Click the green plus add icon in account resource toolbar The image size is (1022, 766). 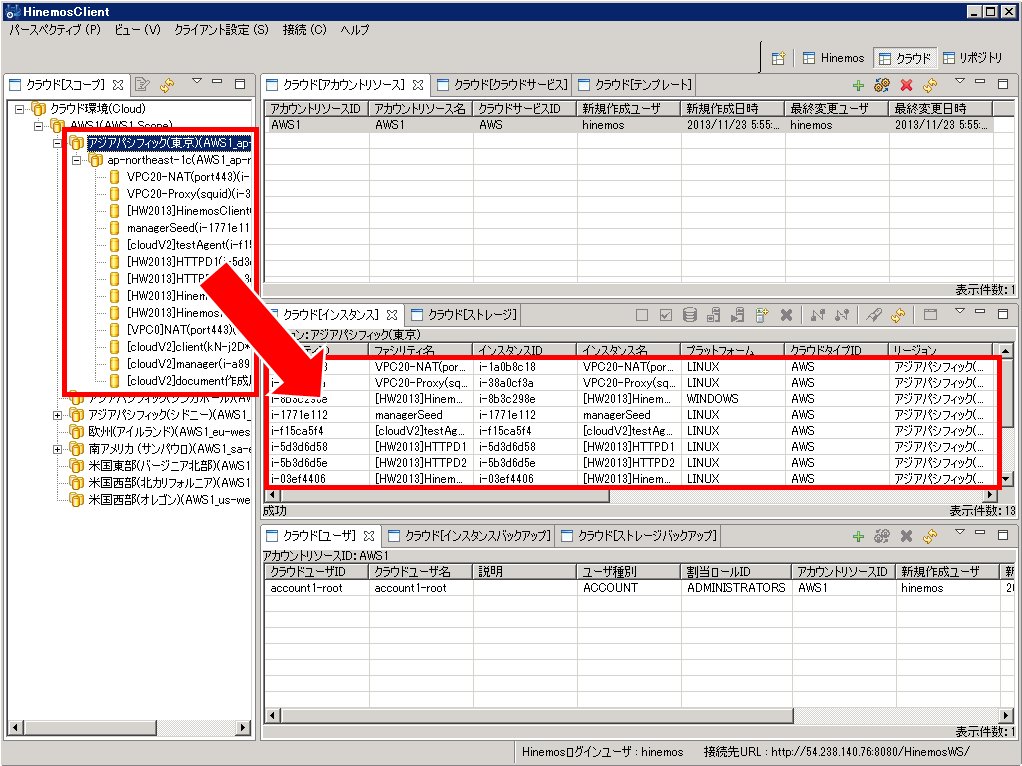pyautogui.click(x=858, y=85)
